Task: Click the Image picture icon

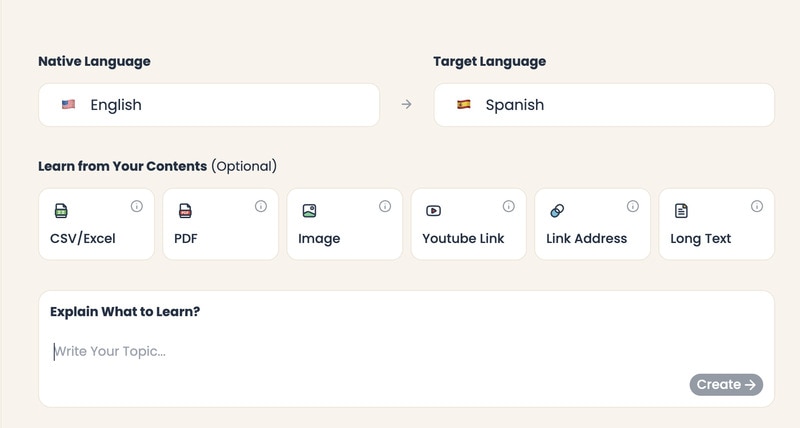Action: click(x=309, y=211)
